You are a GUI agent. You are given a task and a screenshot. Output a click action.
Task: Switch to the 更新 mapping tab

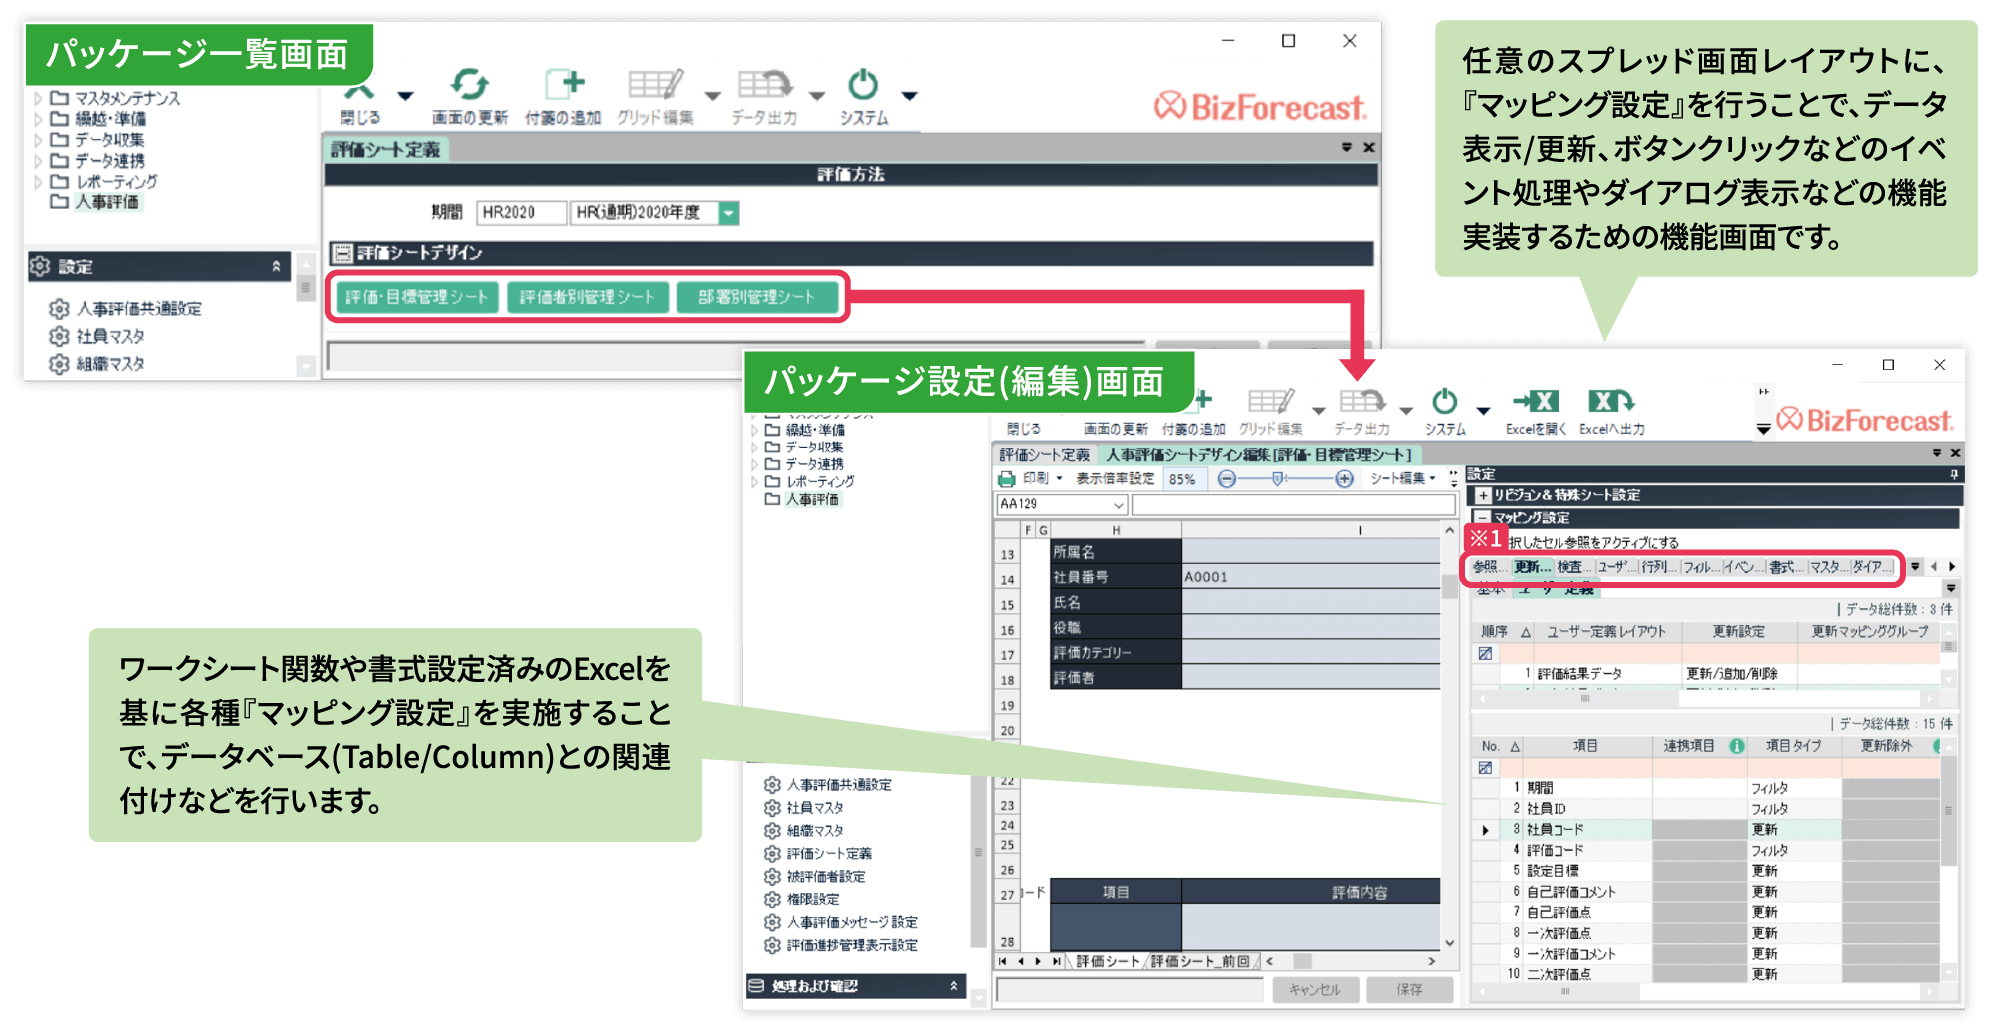1531,567
